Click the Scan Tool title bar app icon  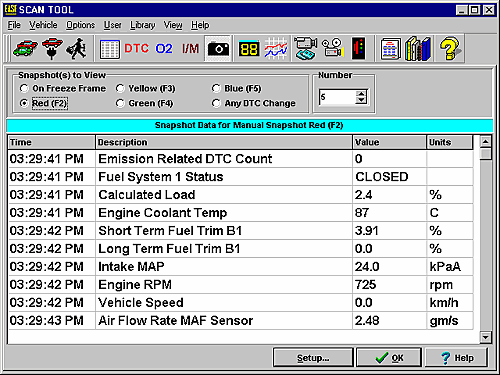(10, 9)
